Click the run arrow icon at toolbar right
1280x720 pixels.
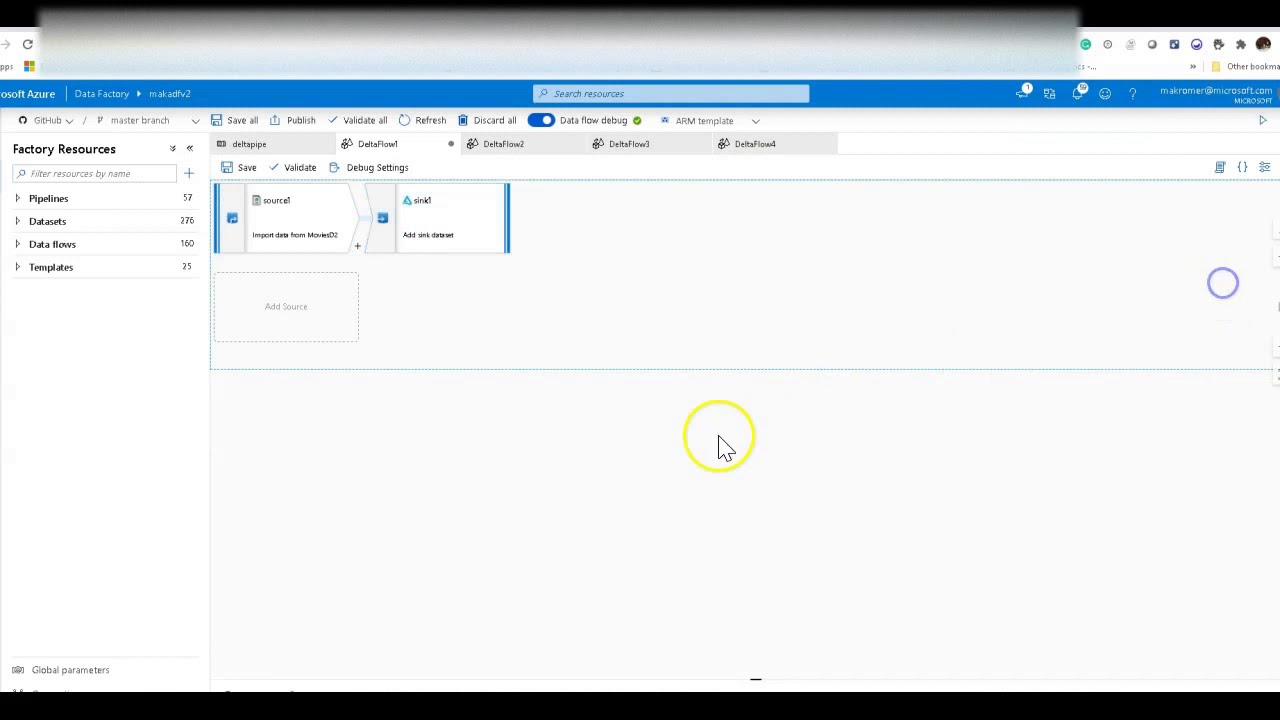click(x=1262, y=120)
